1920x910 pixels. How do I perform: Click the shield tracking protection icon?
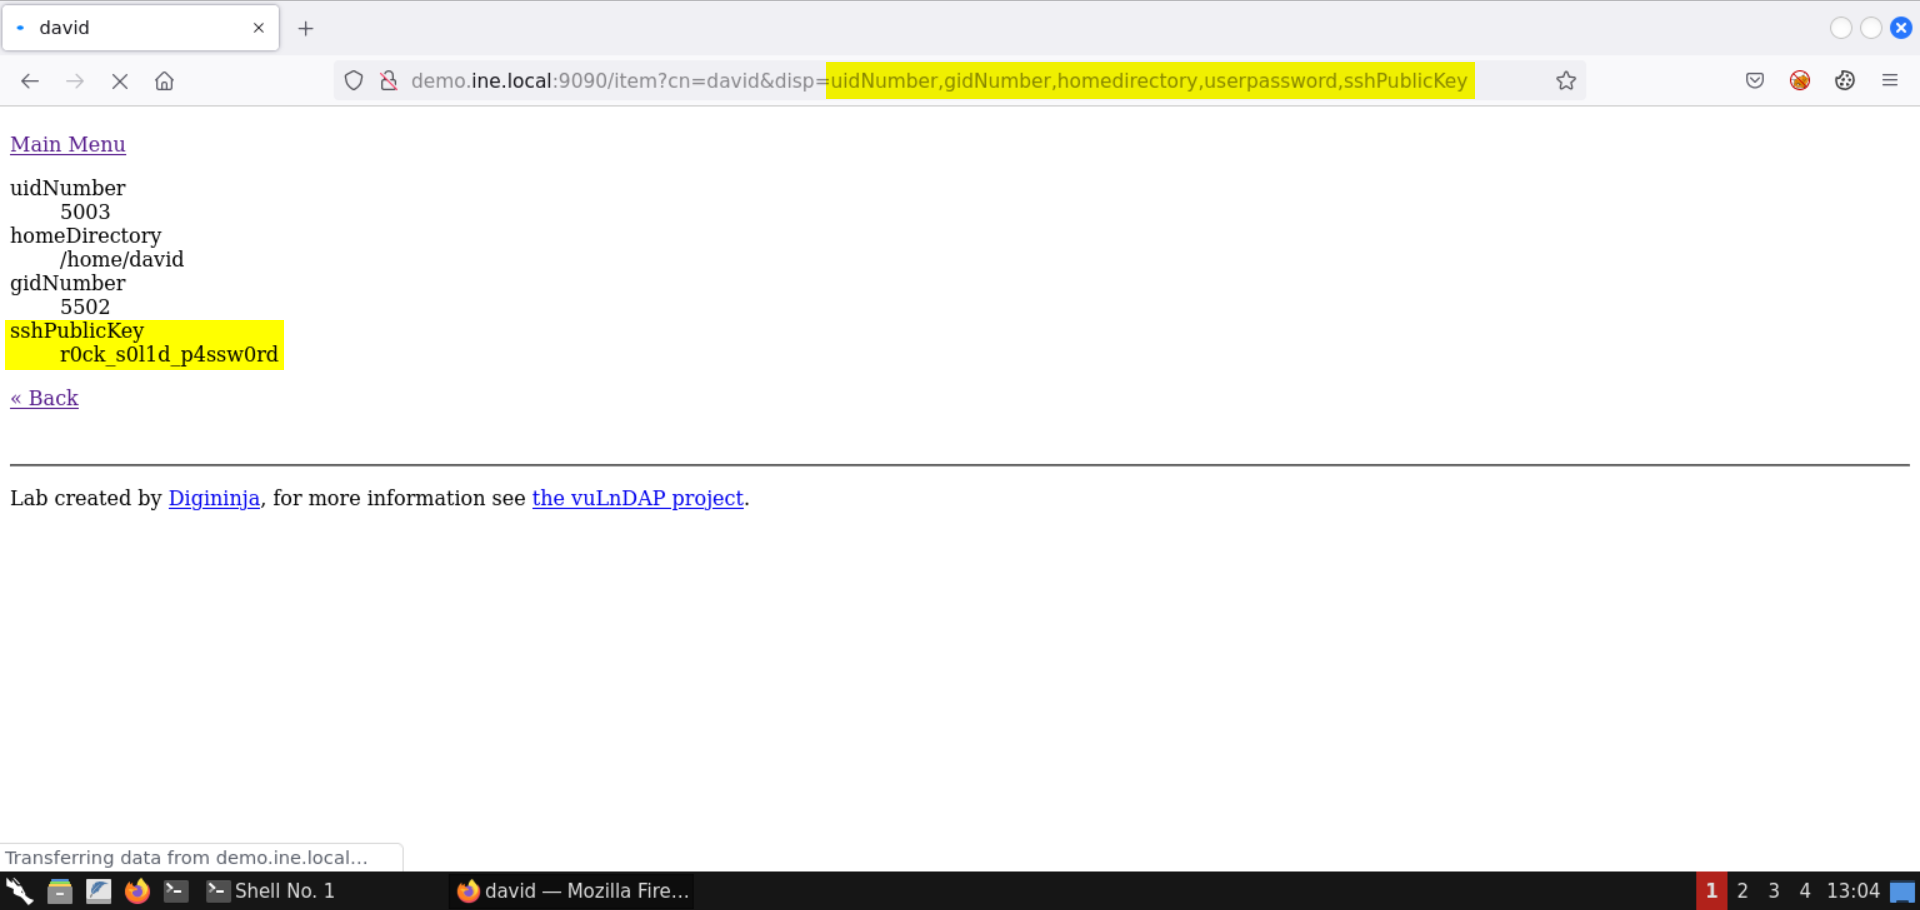(x=353, y=81)
